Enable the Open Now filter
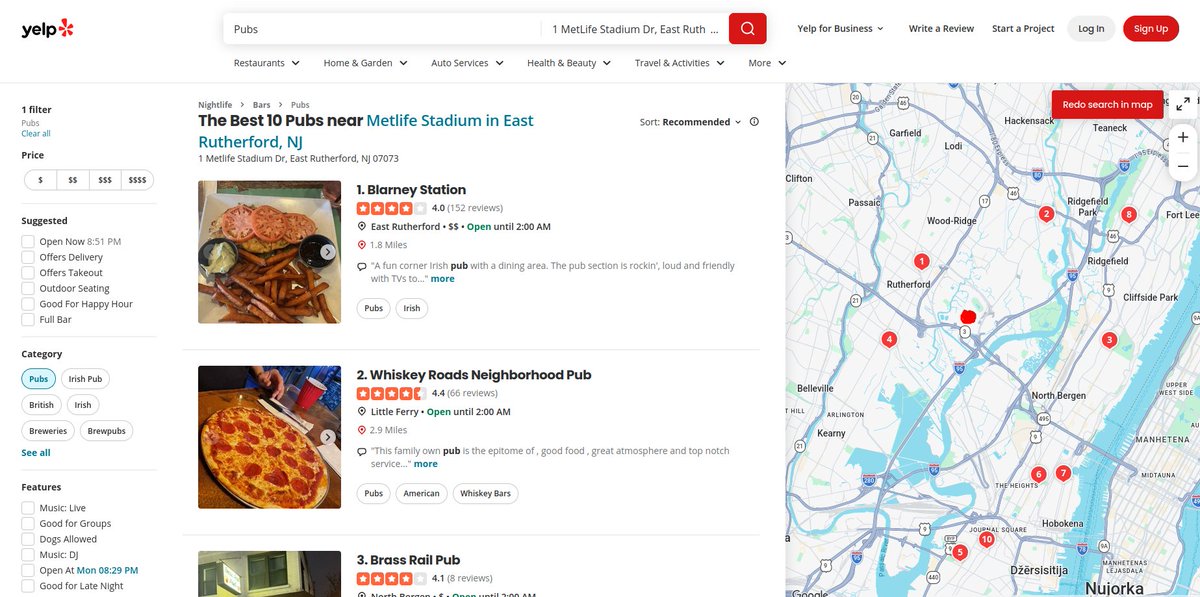The height and width of the screenshot is (597, 1200). pos(28,241)
